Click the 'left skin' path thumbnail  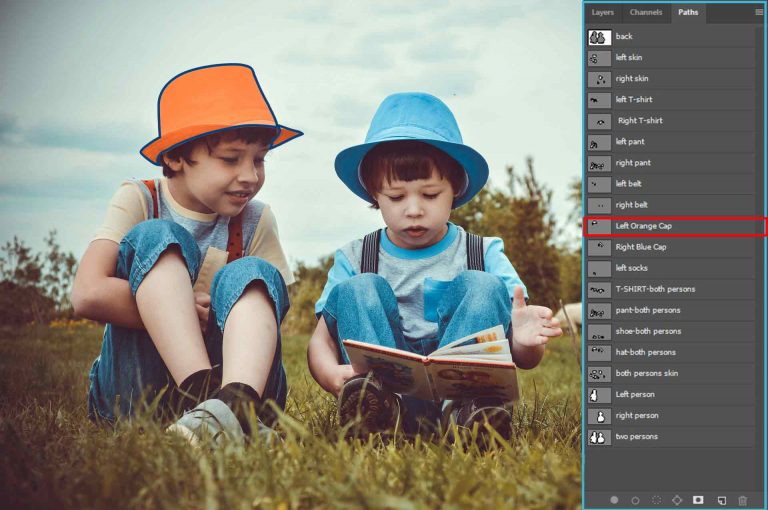pyautogui.click(x=599, y=58)
